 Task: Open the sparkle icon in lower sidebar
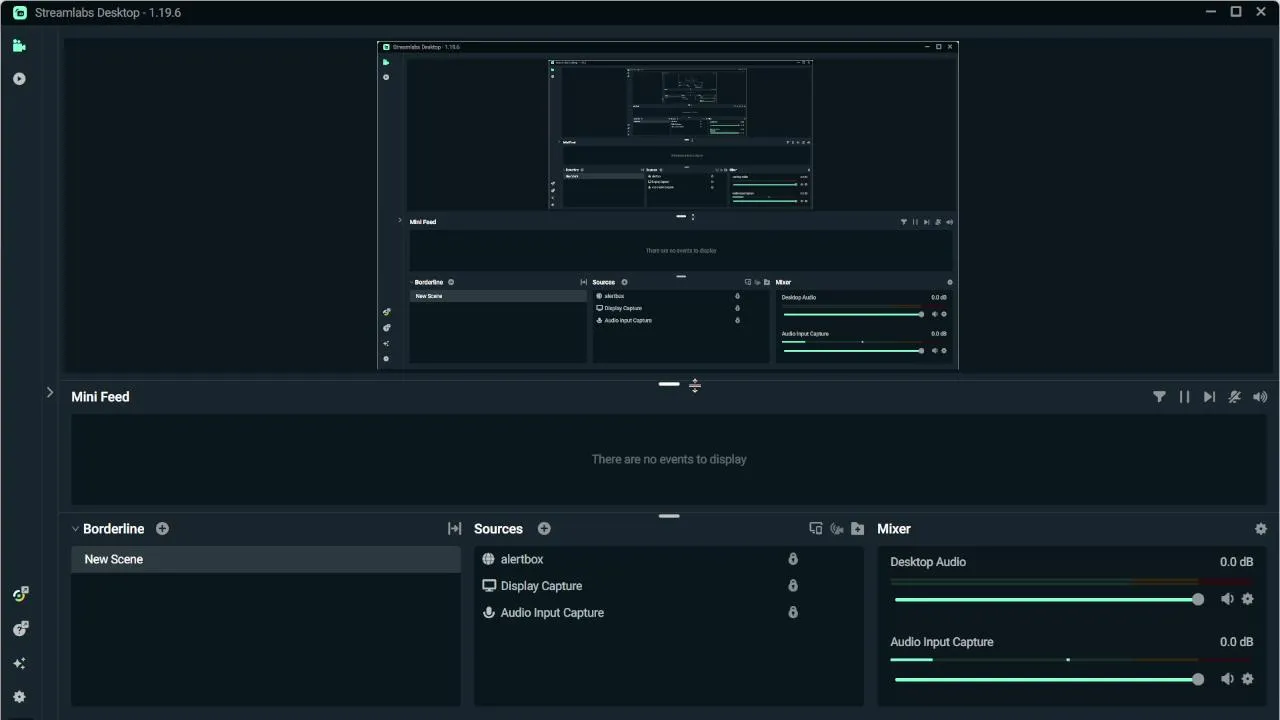tap(19, 663)
